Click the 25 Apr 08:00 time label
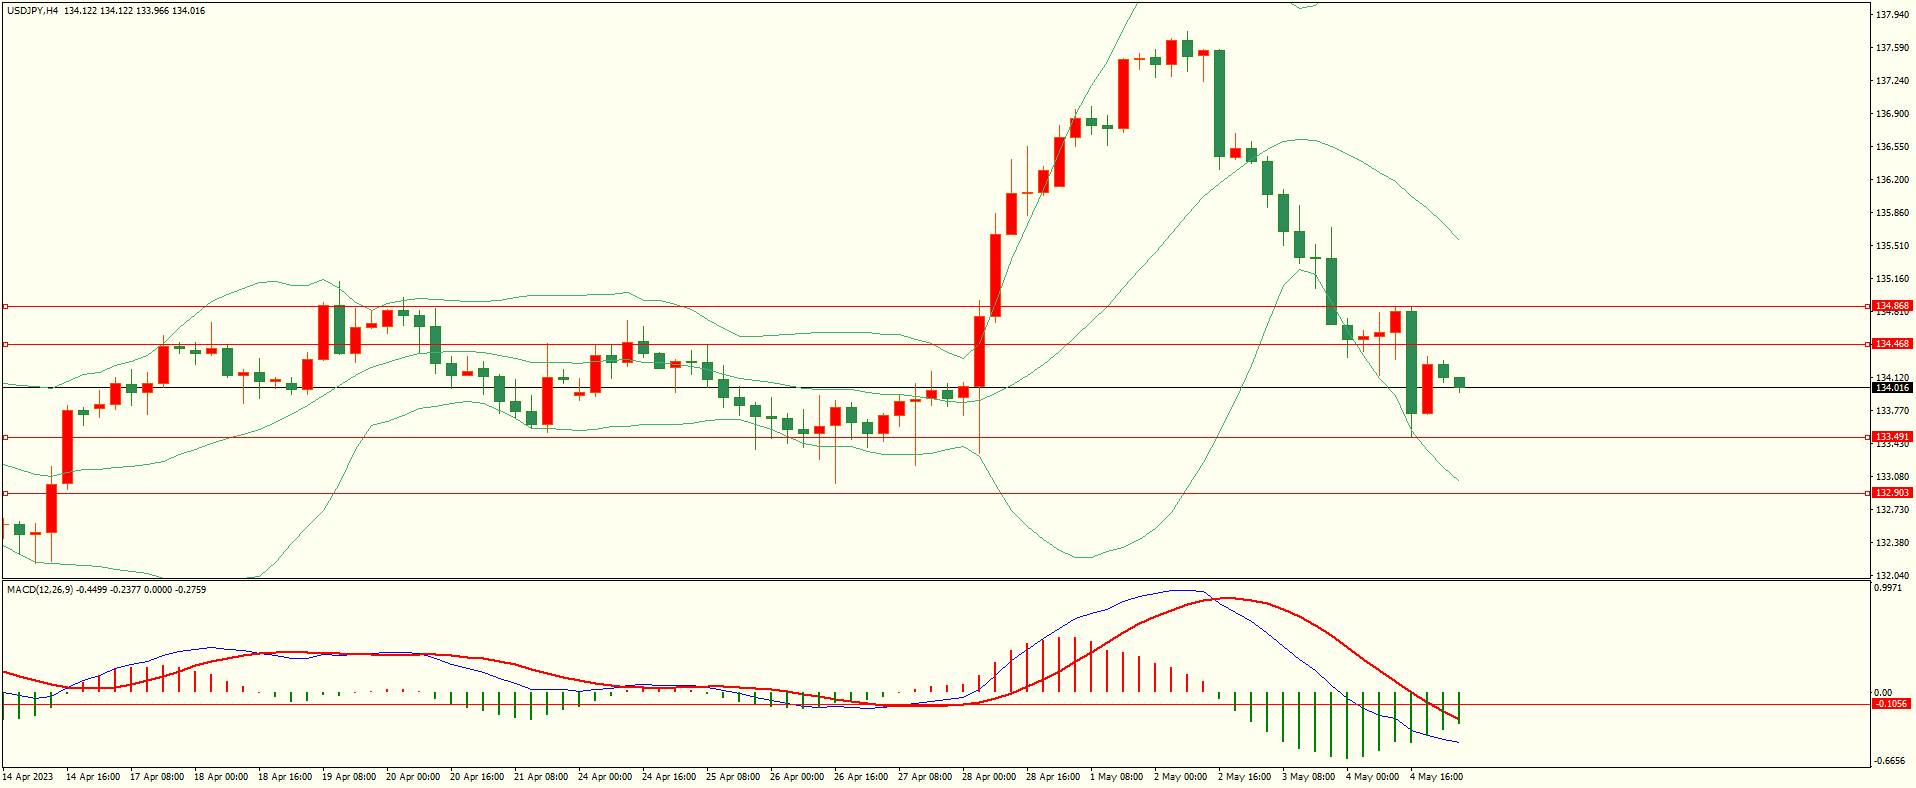Viewport: 1916px width, 788px height. pos(733,777)
